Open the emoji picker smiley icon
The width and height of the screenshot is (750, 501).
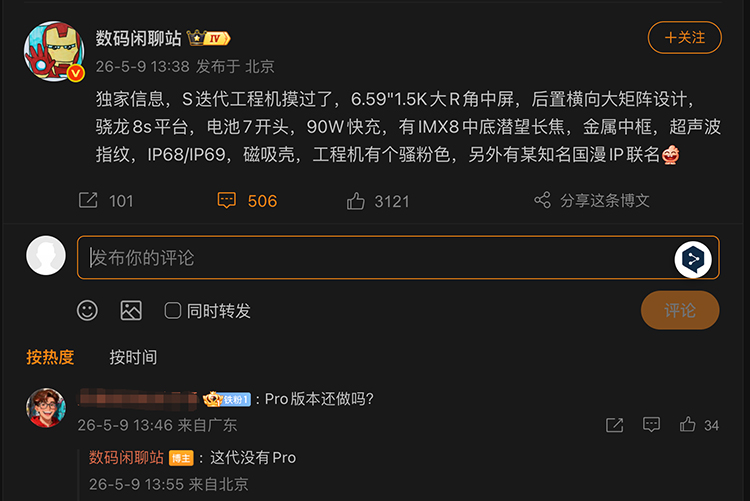(87, 311)
